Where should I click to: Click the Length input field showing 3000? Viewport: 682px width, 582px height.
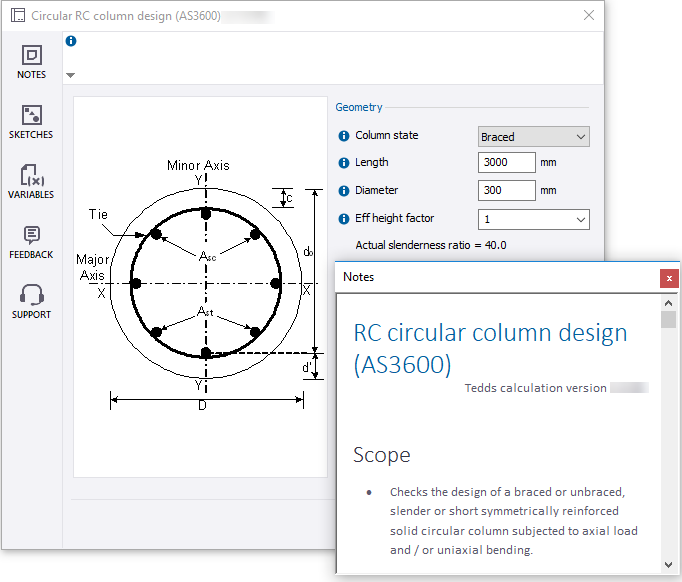(506, 163)
